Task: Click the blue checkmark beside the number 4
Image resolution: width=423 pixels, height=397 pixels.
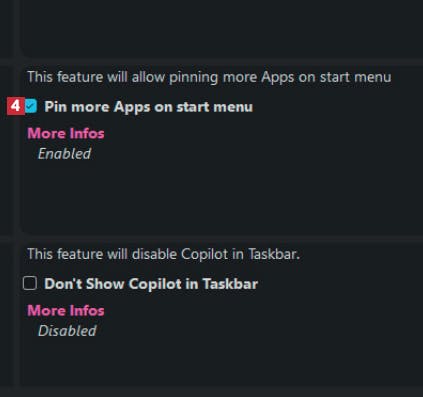Action: point(31,106)
